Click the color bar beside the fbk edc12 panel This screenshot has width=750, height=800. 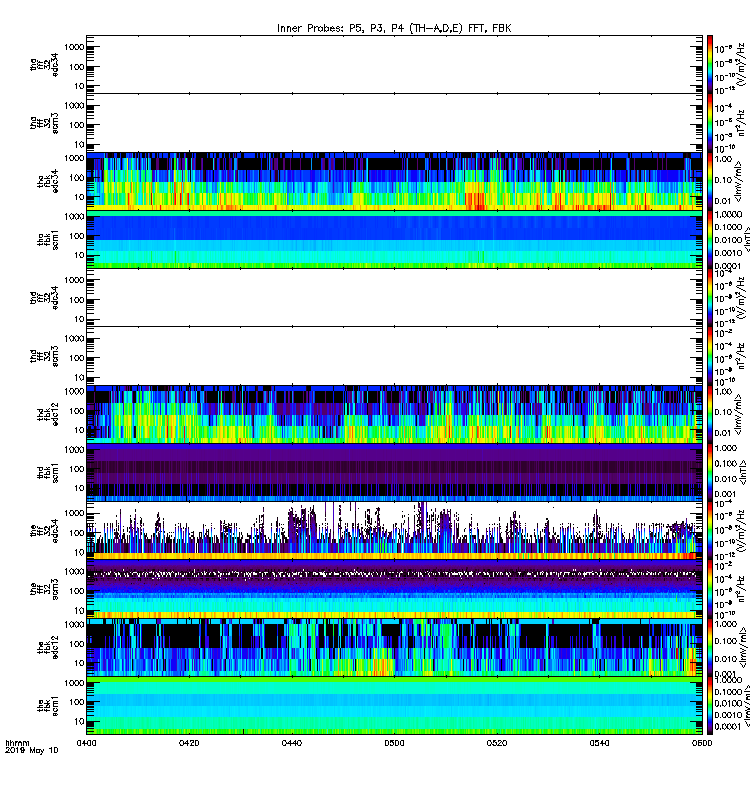click(710, 647)
